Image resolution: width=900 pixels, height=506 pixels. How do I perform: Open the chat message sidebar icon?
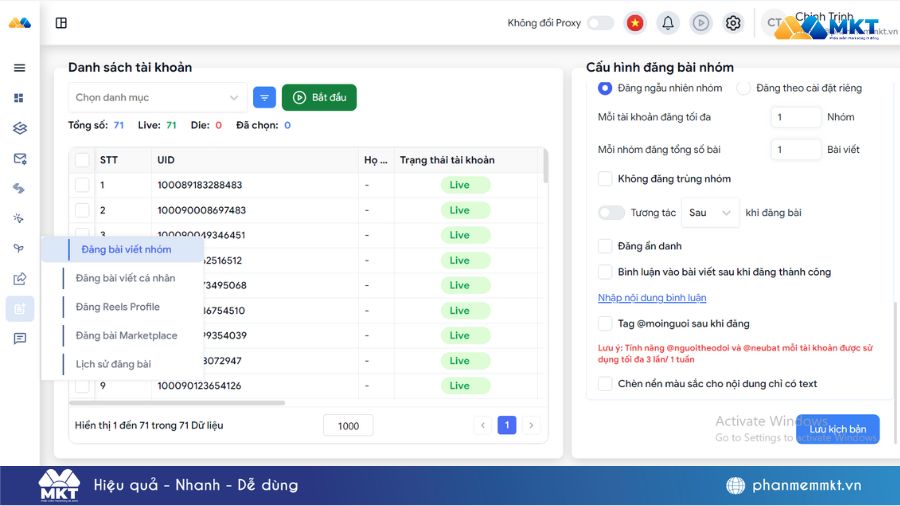[20, 338]
